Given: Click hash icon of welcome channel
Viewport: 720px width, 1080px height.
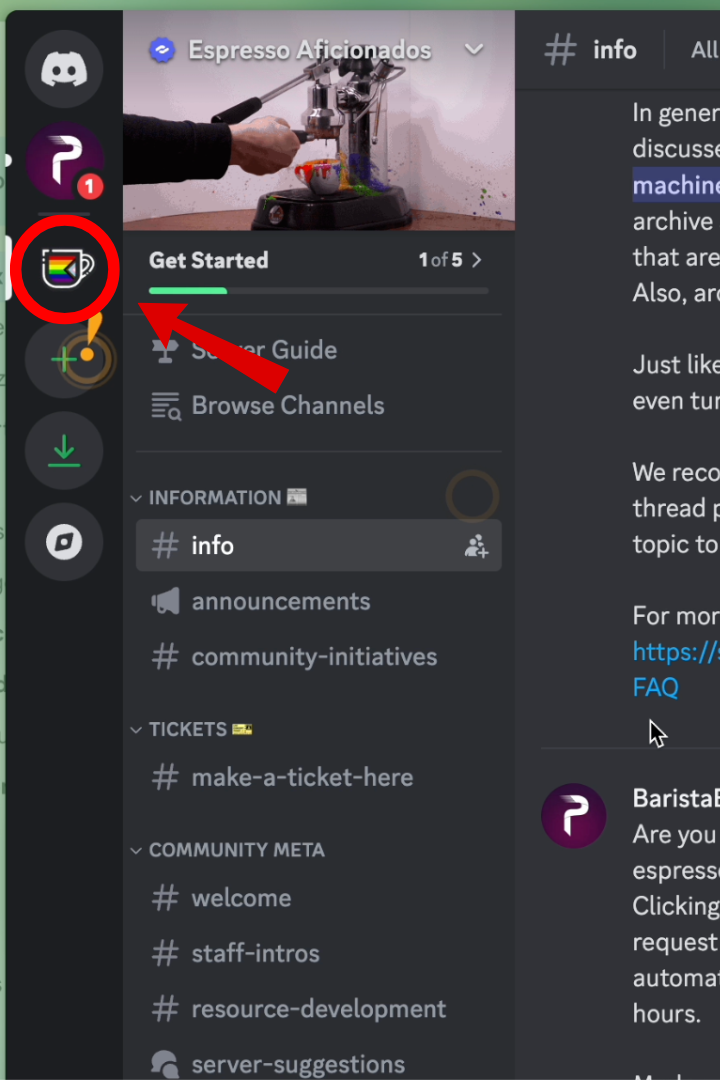Looking at the screenshot, I should [x=165, y=898].
